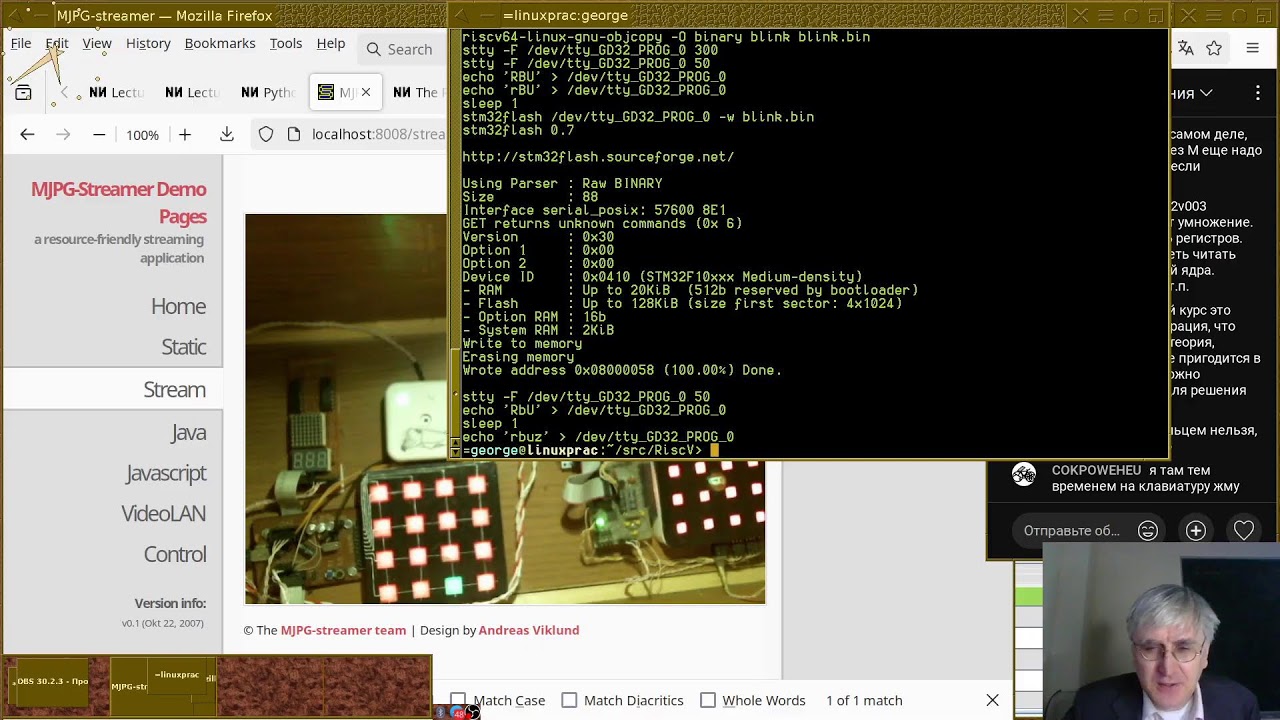Image resolution: width=1280 pixels, height=720 pixels.
Task: Open the Tools menu
Action: [285, 44]
